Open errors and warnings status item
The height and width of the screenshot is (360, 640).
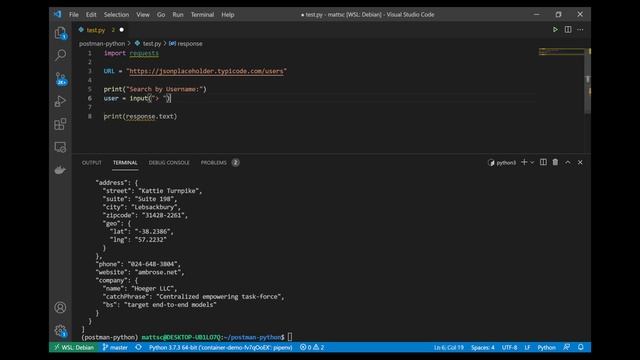pyautogui.click(x=312, y=347)
